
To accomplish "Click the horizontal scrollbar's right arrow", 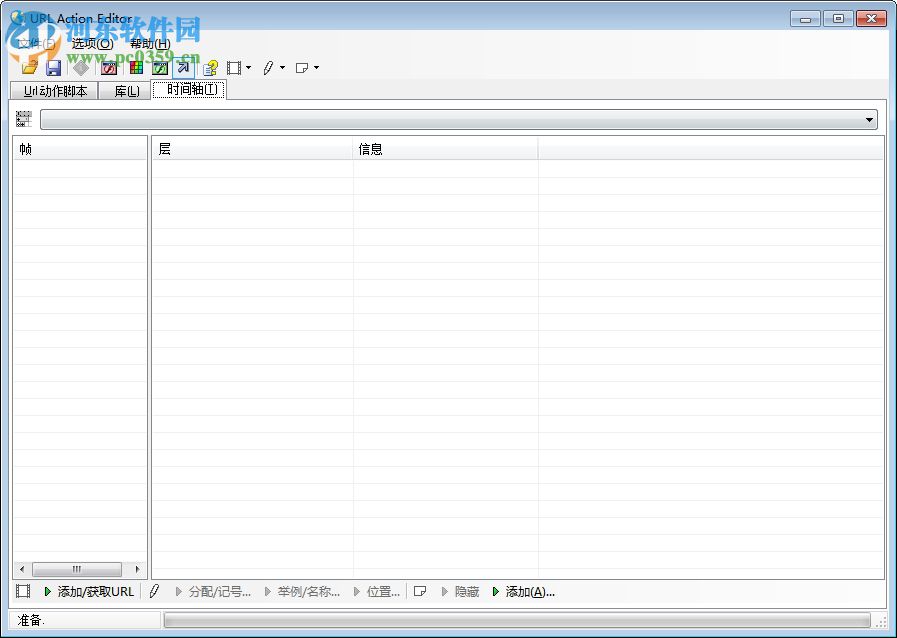I will 137,568.
